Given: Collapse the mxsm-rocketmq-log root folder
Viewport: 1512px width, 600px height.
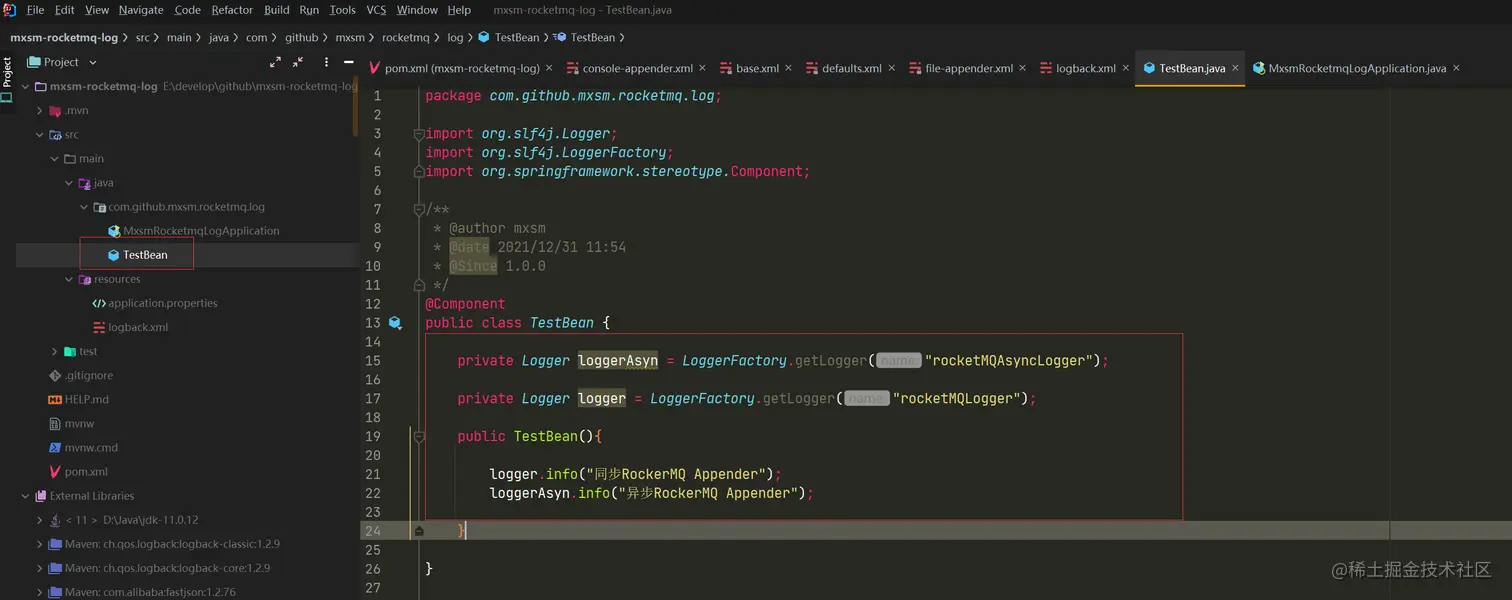Looking at the screenshot, I should pyautogui.click(x=25, y=86).
